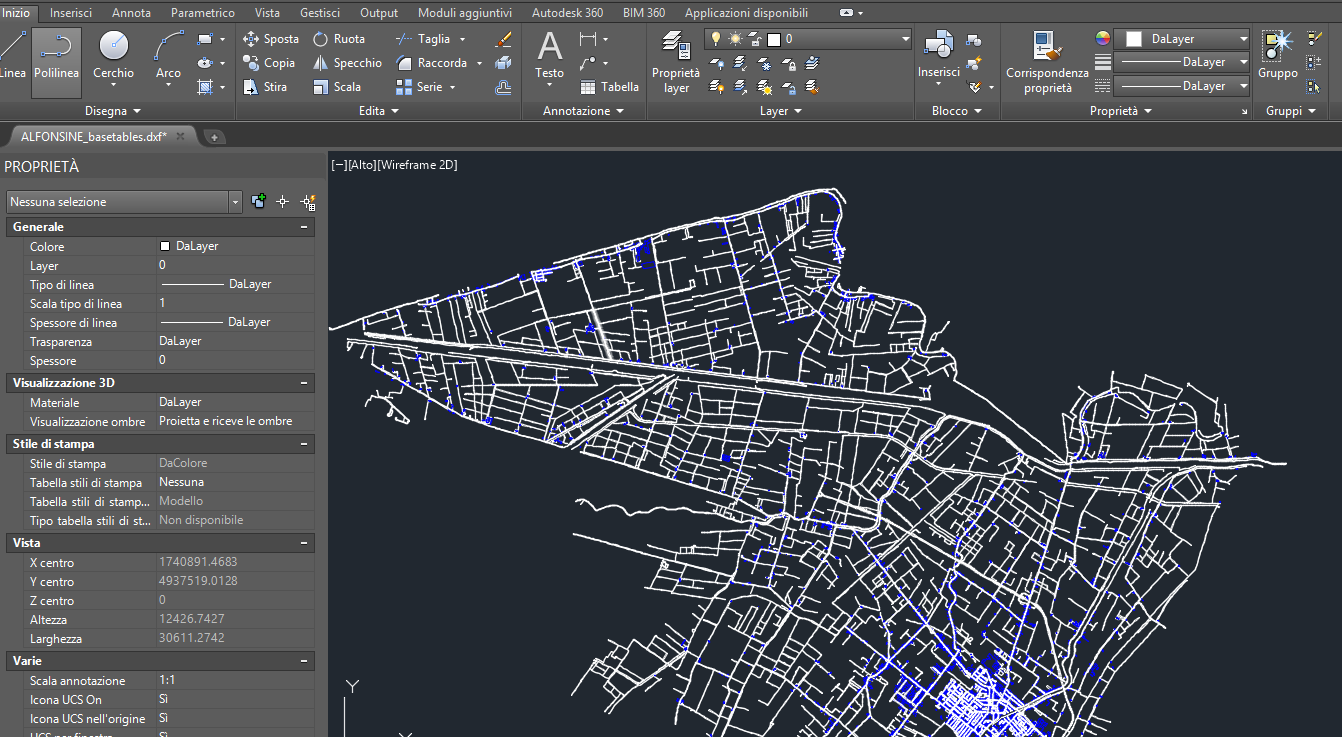
Task: Use the Stira stretch tool
Action: point(265,87)
